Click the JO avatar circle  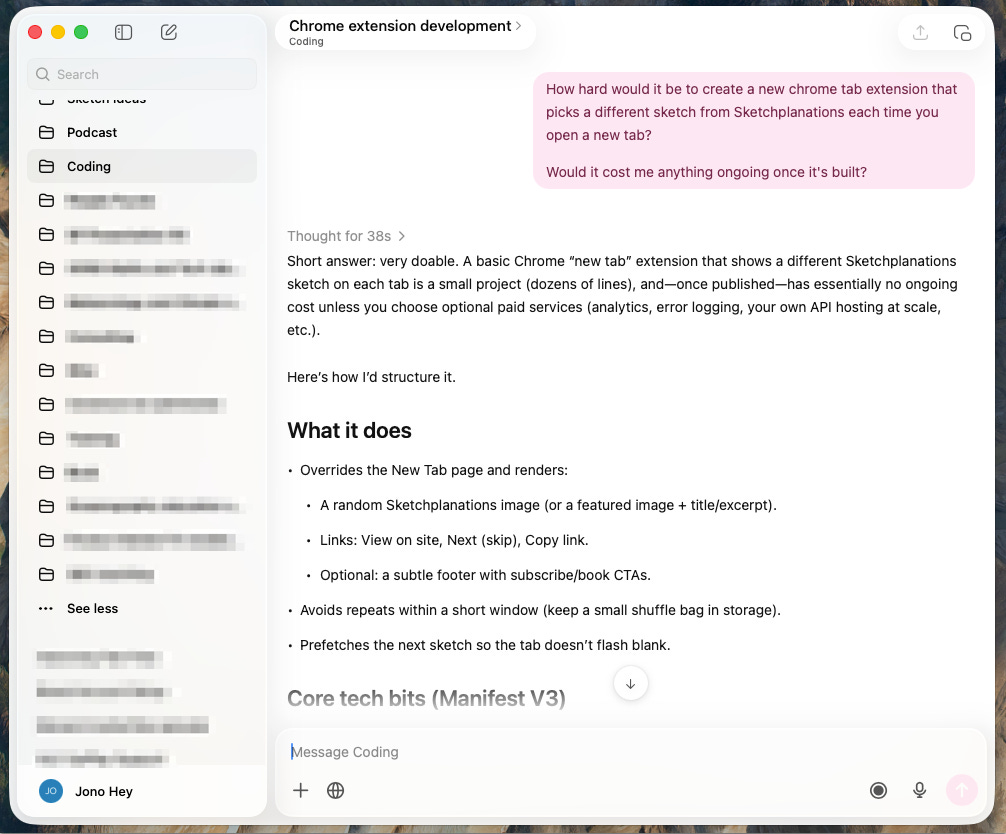(x=51, y=791)
